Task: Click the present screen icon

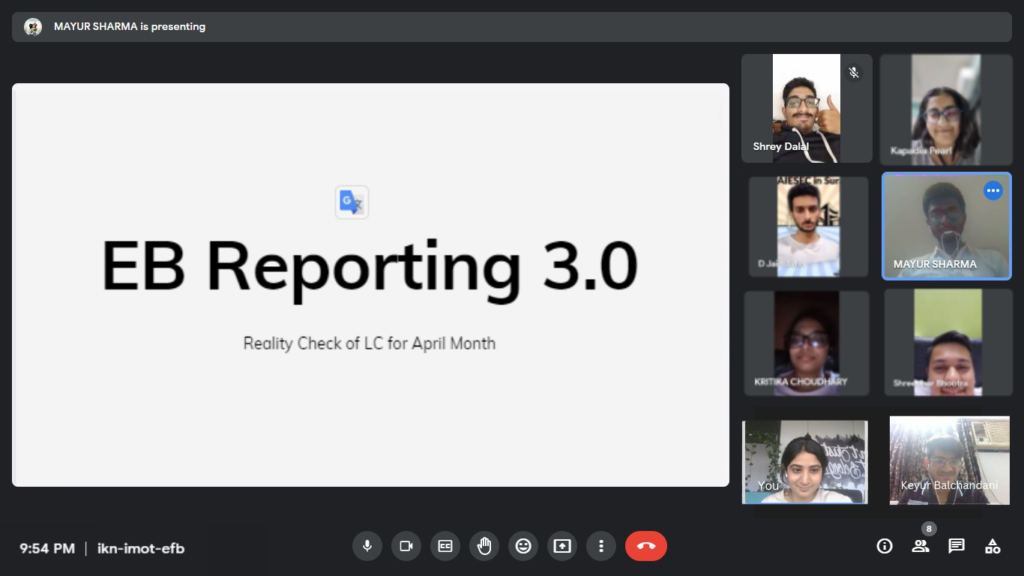Action: (x=562, y=546)
